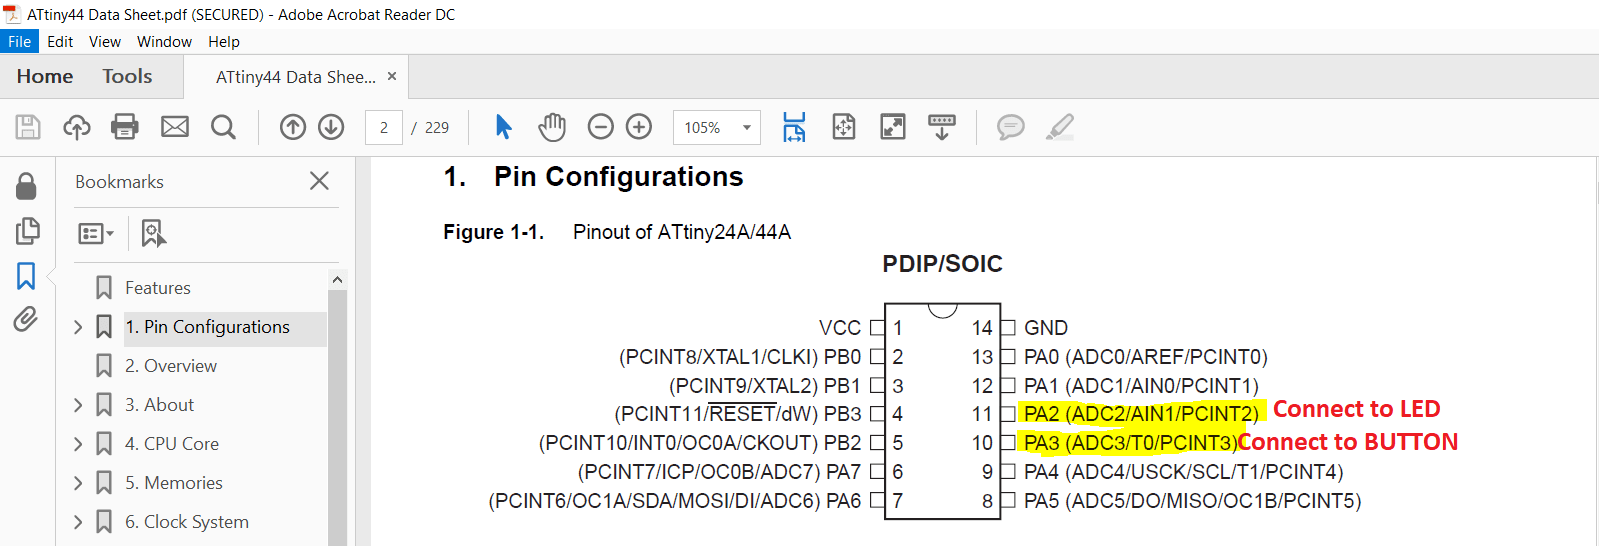Click the page number input field

pos(384,127)
